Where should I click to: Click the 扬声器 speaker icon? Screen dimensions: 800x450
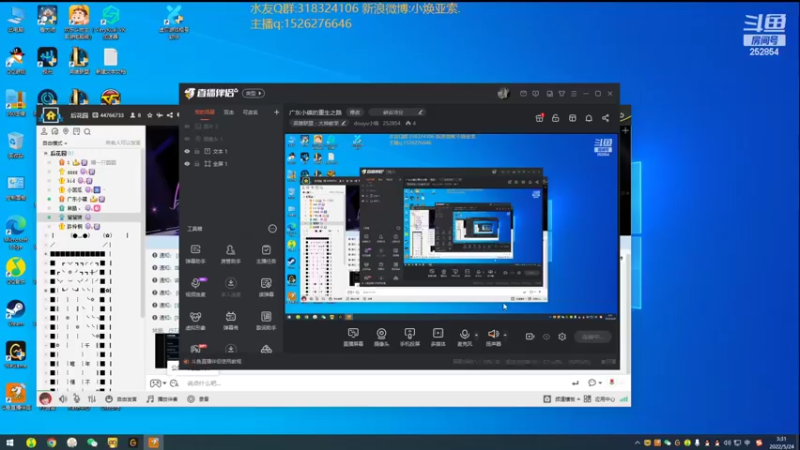click(493, 334)
